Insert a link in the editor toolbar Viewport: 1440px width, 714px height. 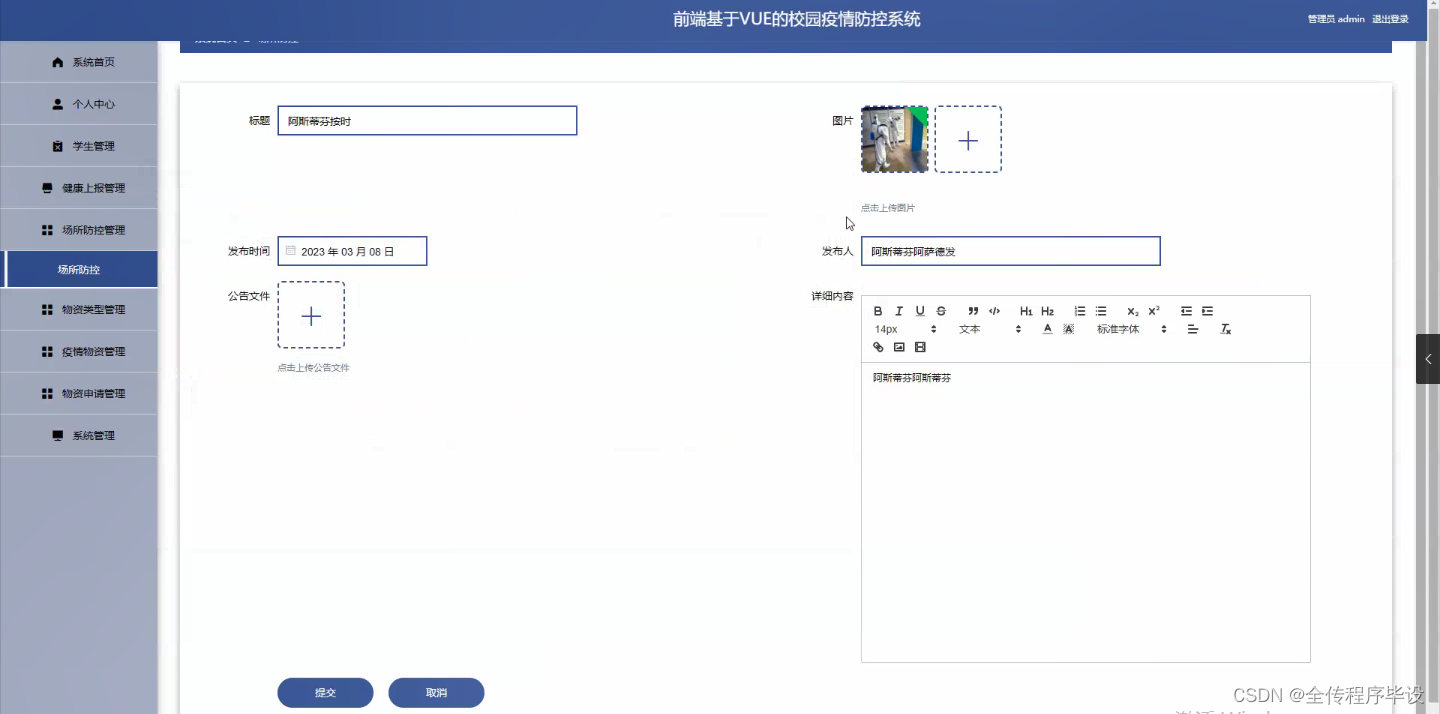878,347
